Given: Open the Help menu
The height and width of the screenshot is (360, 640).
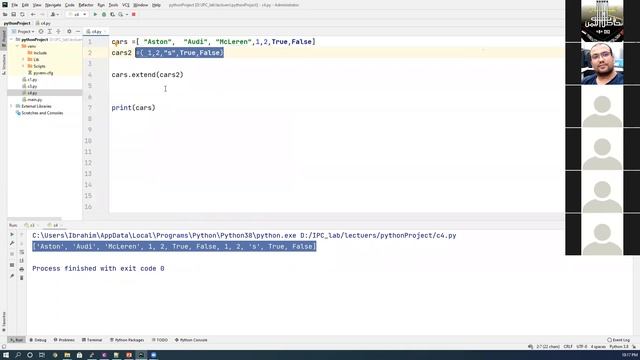Looking at the screenshot, I should coord(156,5).
